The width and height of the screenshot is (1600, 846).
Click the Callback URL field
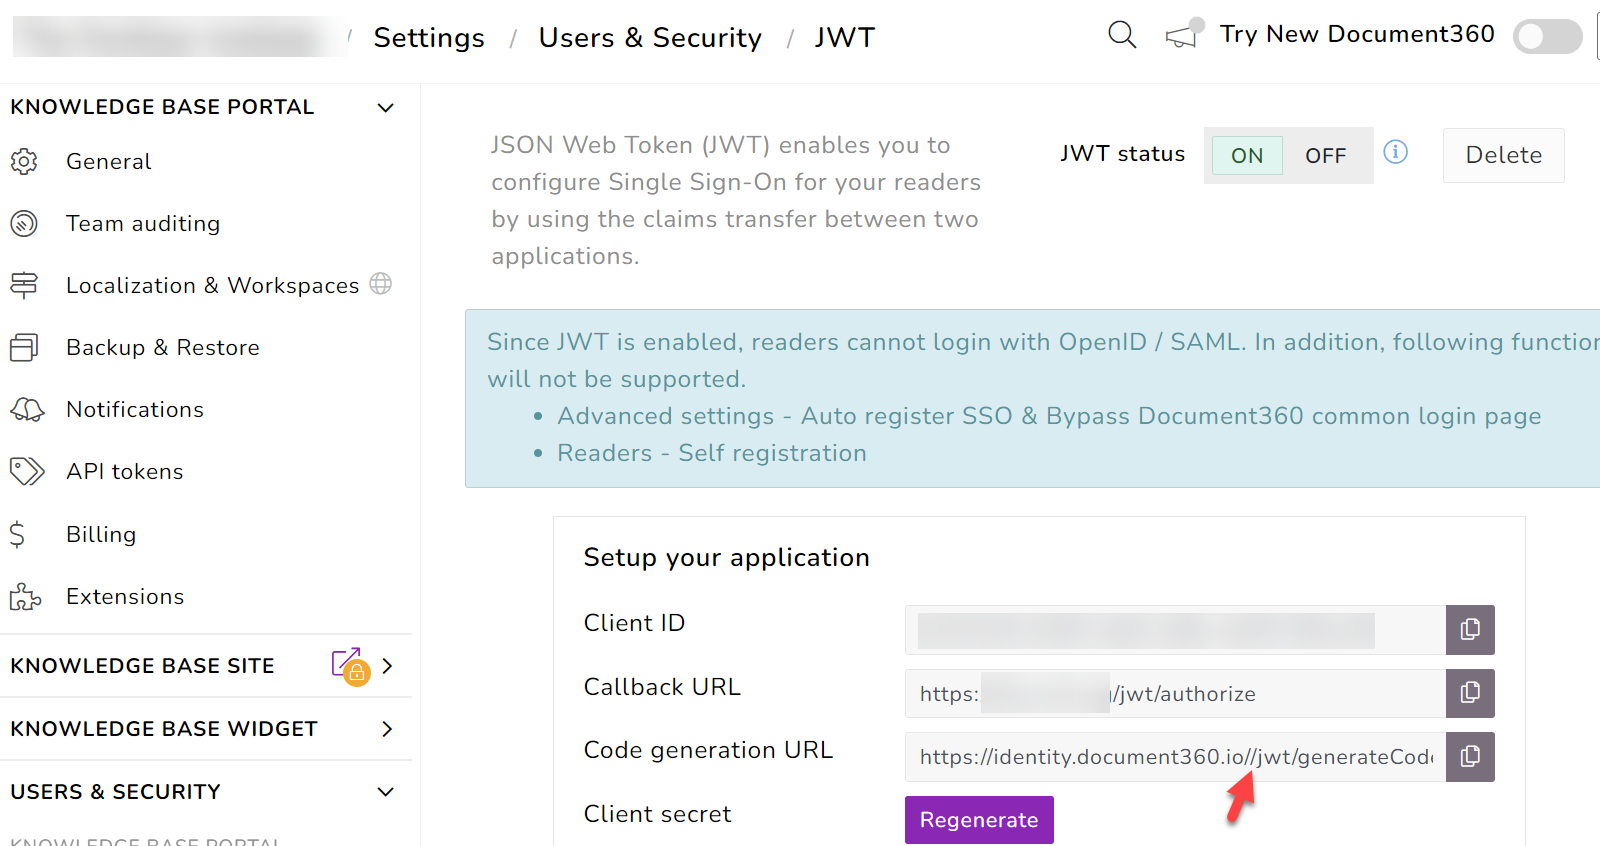(x=1175, y=693)
